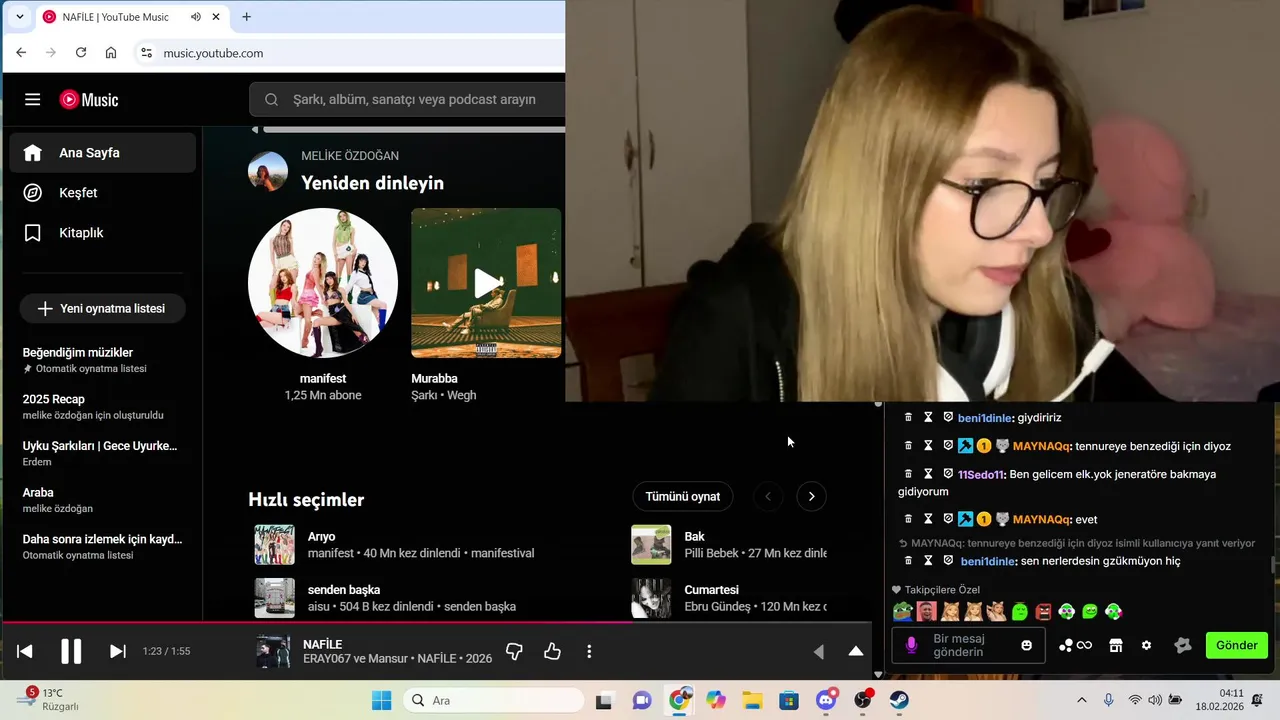Open the 2025 Recap playlist

coord(101,406)
